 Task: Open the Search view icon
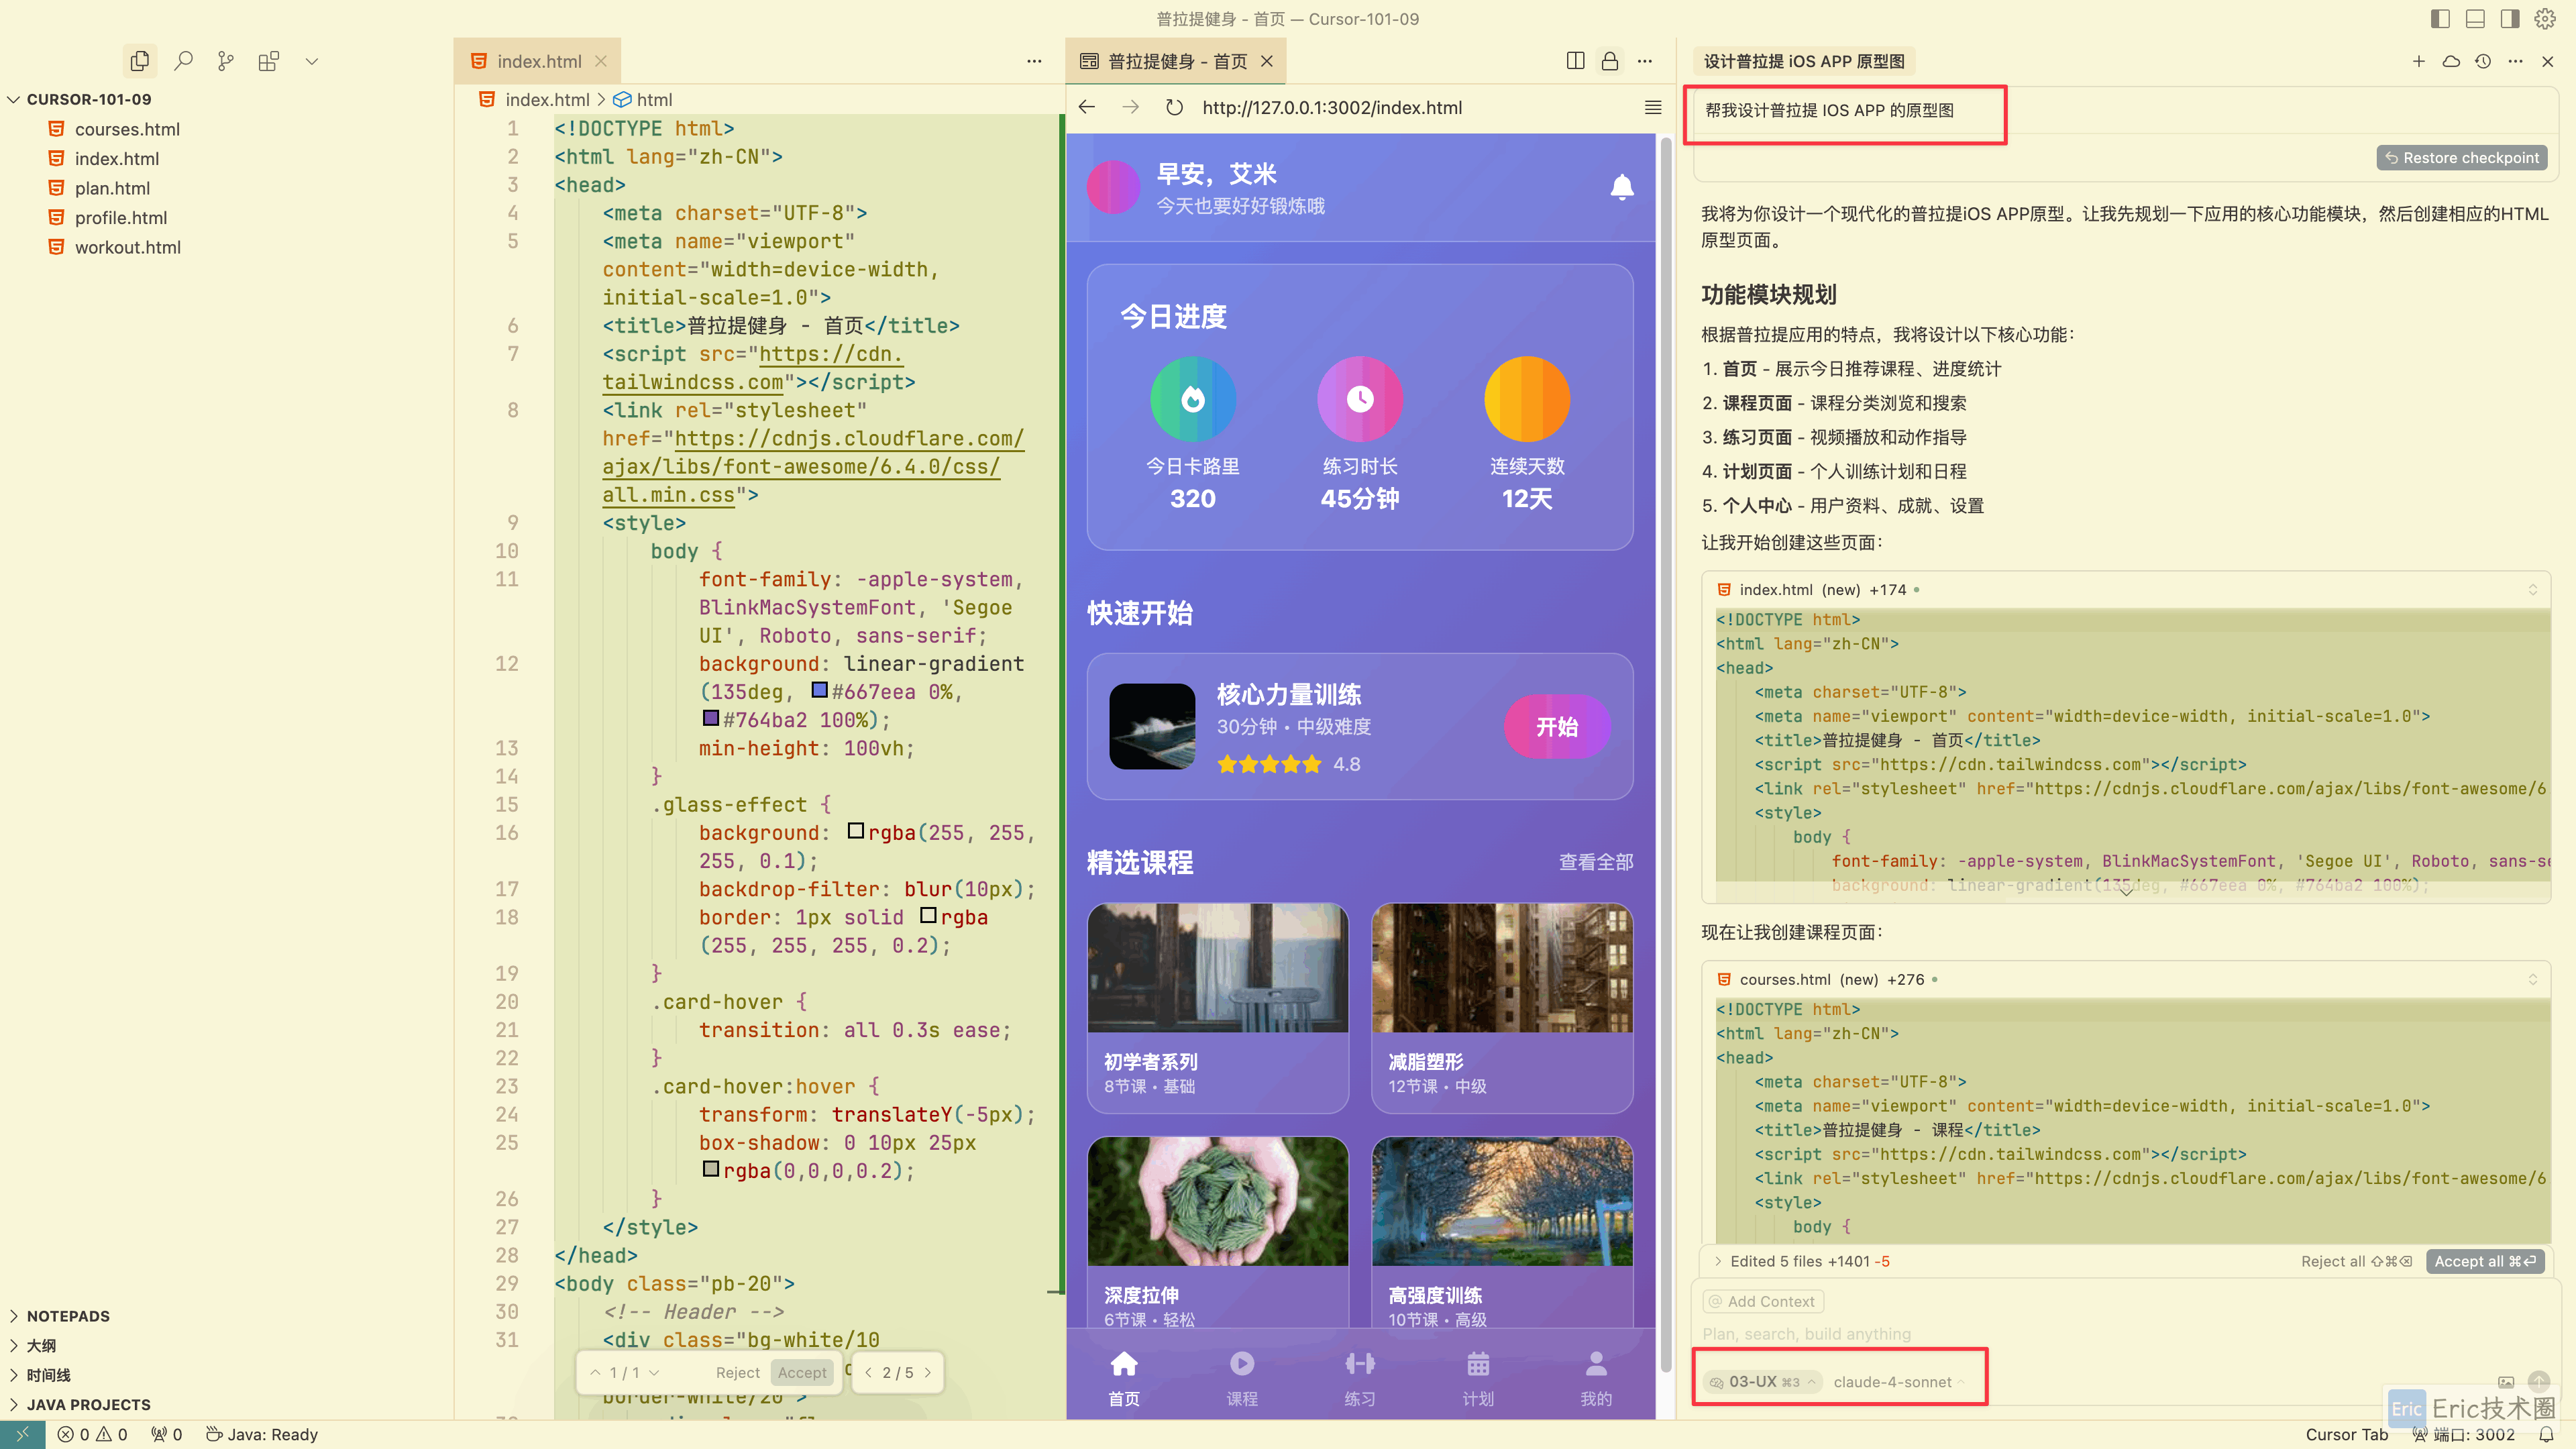point(183,61)
